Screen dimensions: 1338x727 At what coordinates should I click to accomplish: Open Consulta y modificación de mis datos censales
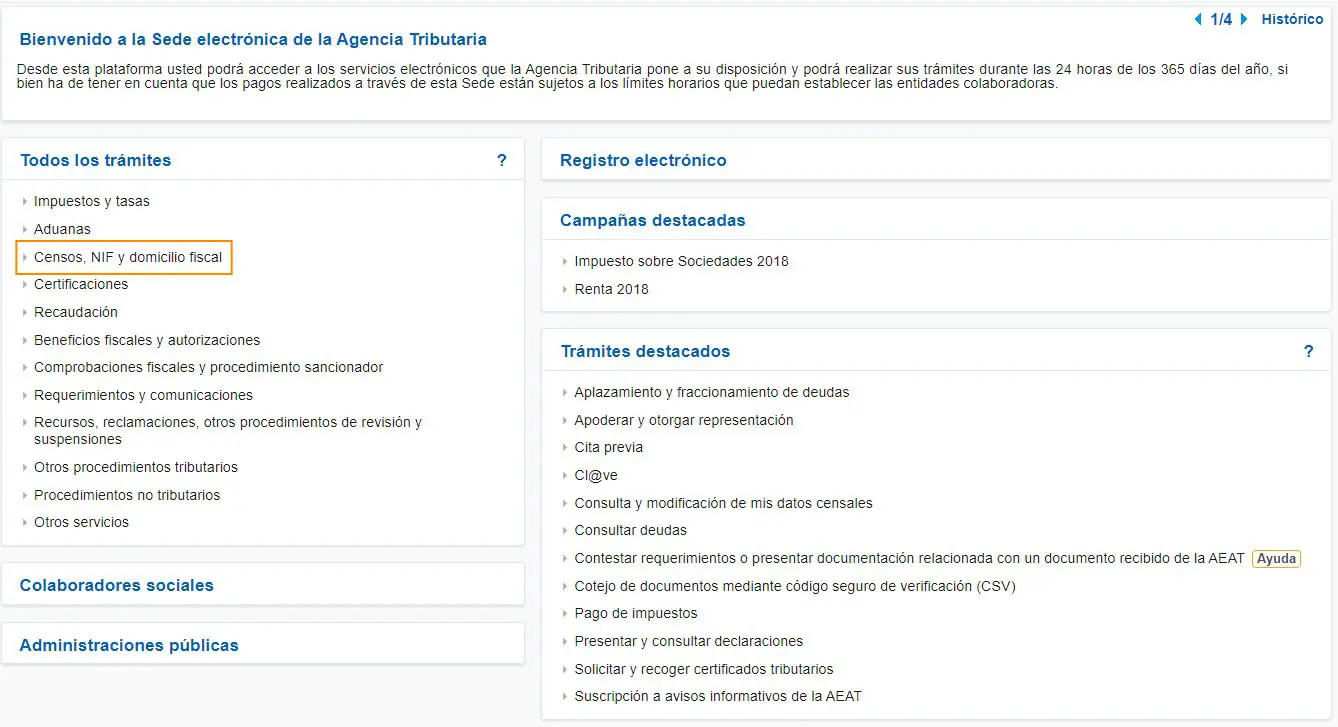723,503
